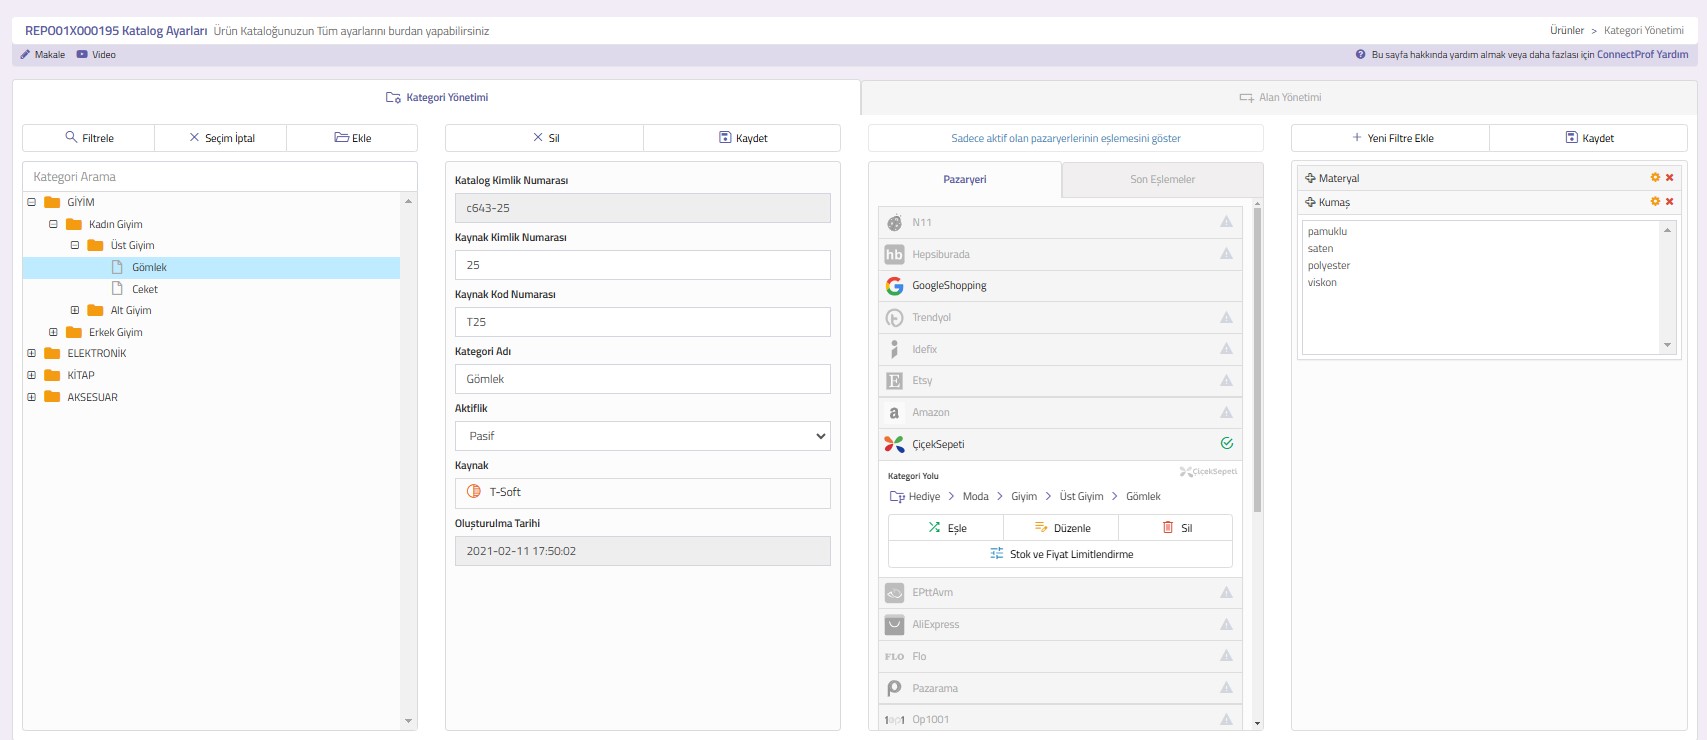
Task: Switch to the Alan Yönetimi tab
Action: coord(1279,98)
